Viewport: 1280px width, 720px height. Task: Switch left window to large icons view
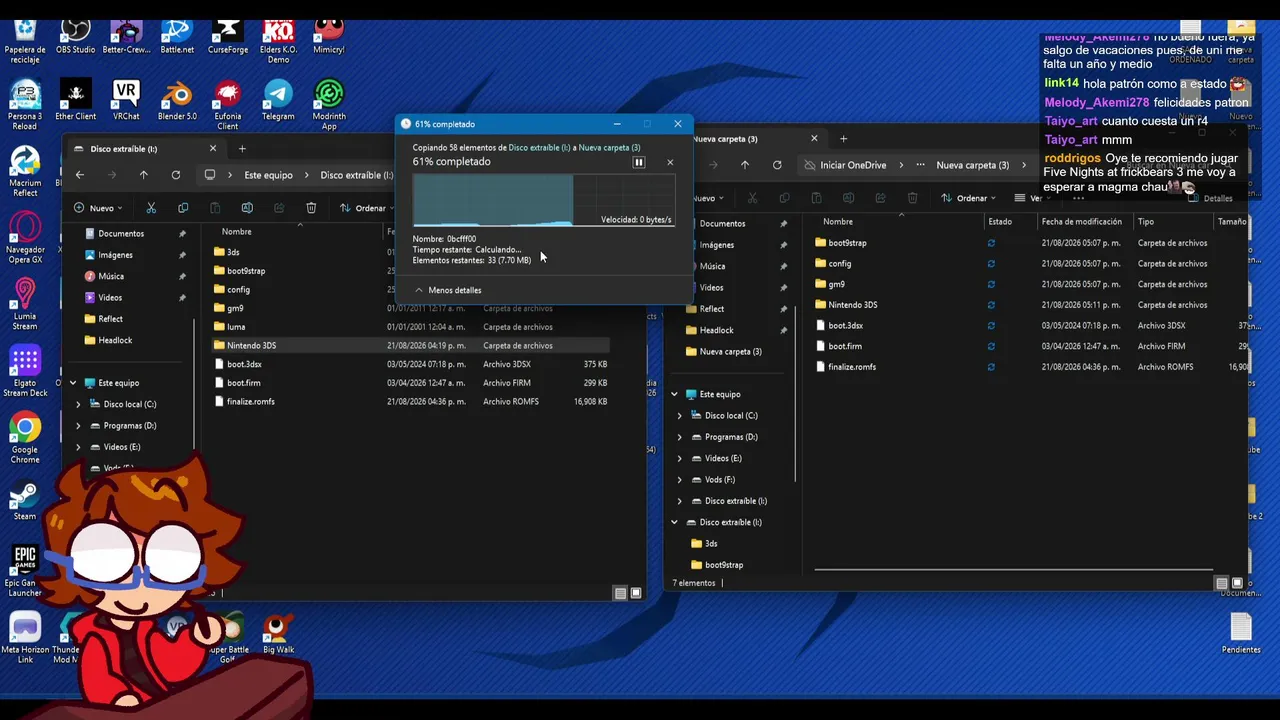pos(636,593)
